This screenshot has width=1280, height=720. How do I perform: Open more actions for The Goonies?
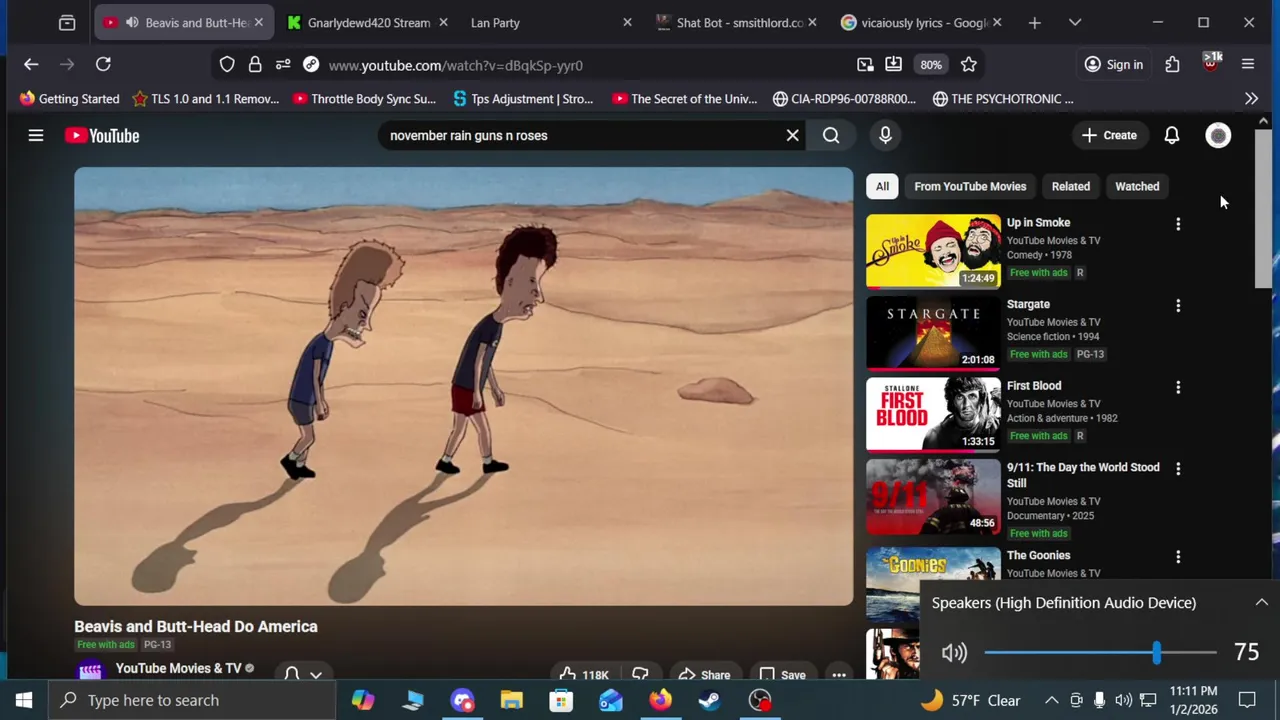click(x=1178, y=556)
